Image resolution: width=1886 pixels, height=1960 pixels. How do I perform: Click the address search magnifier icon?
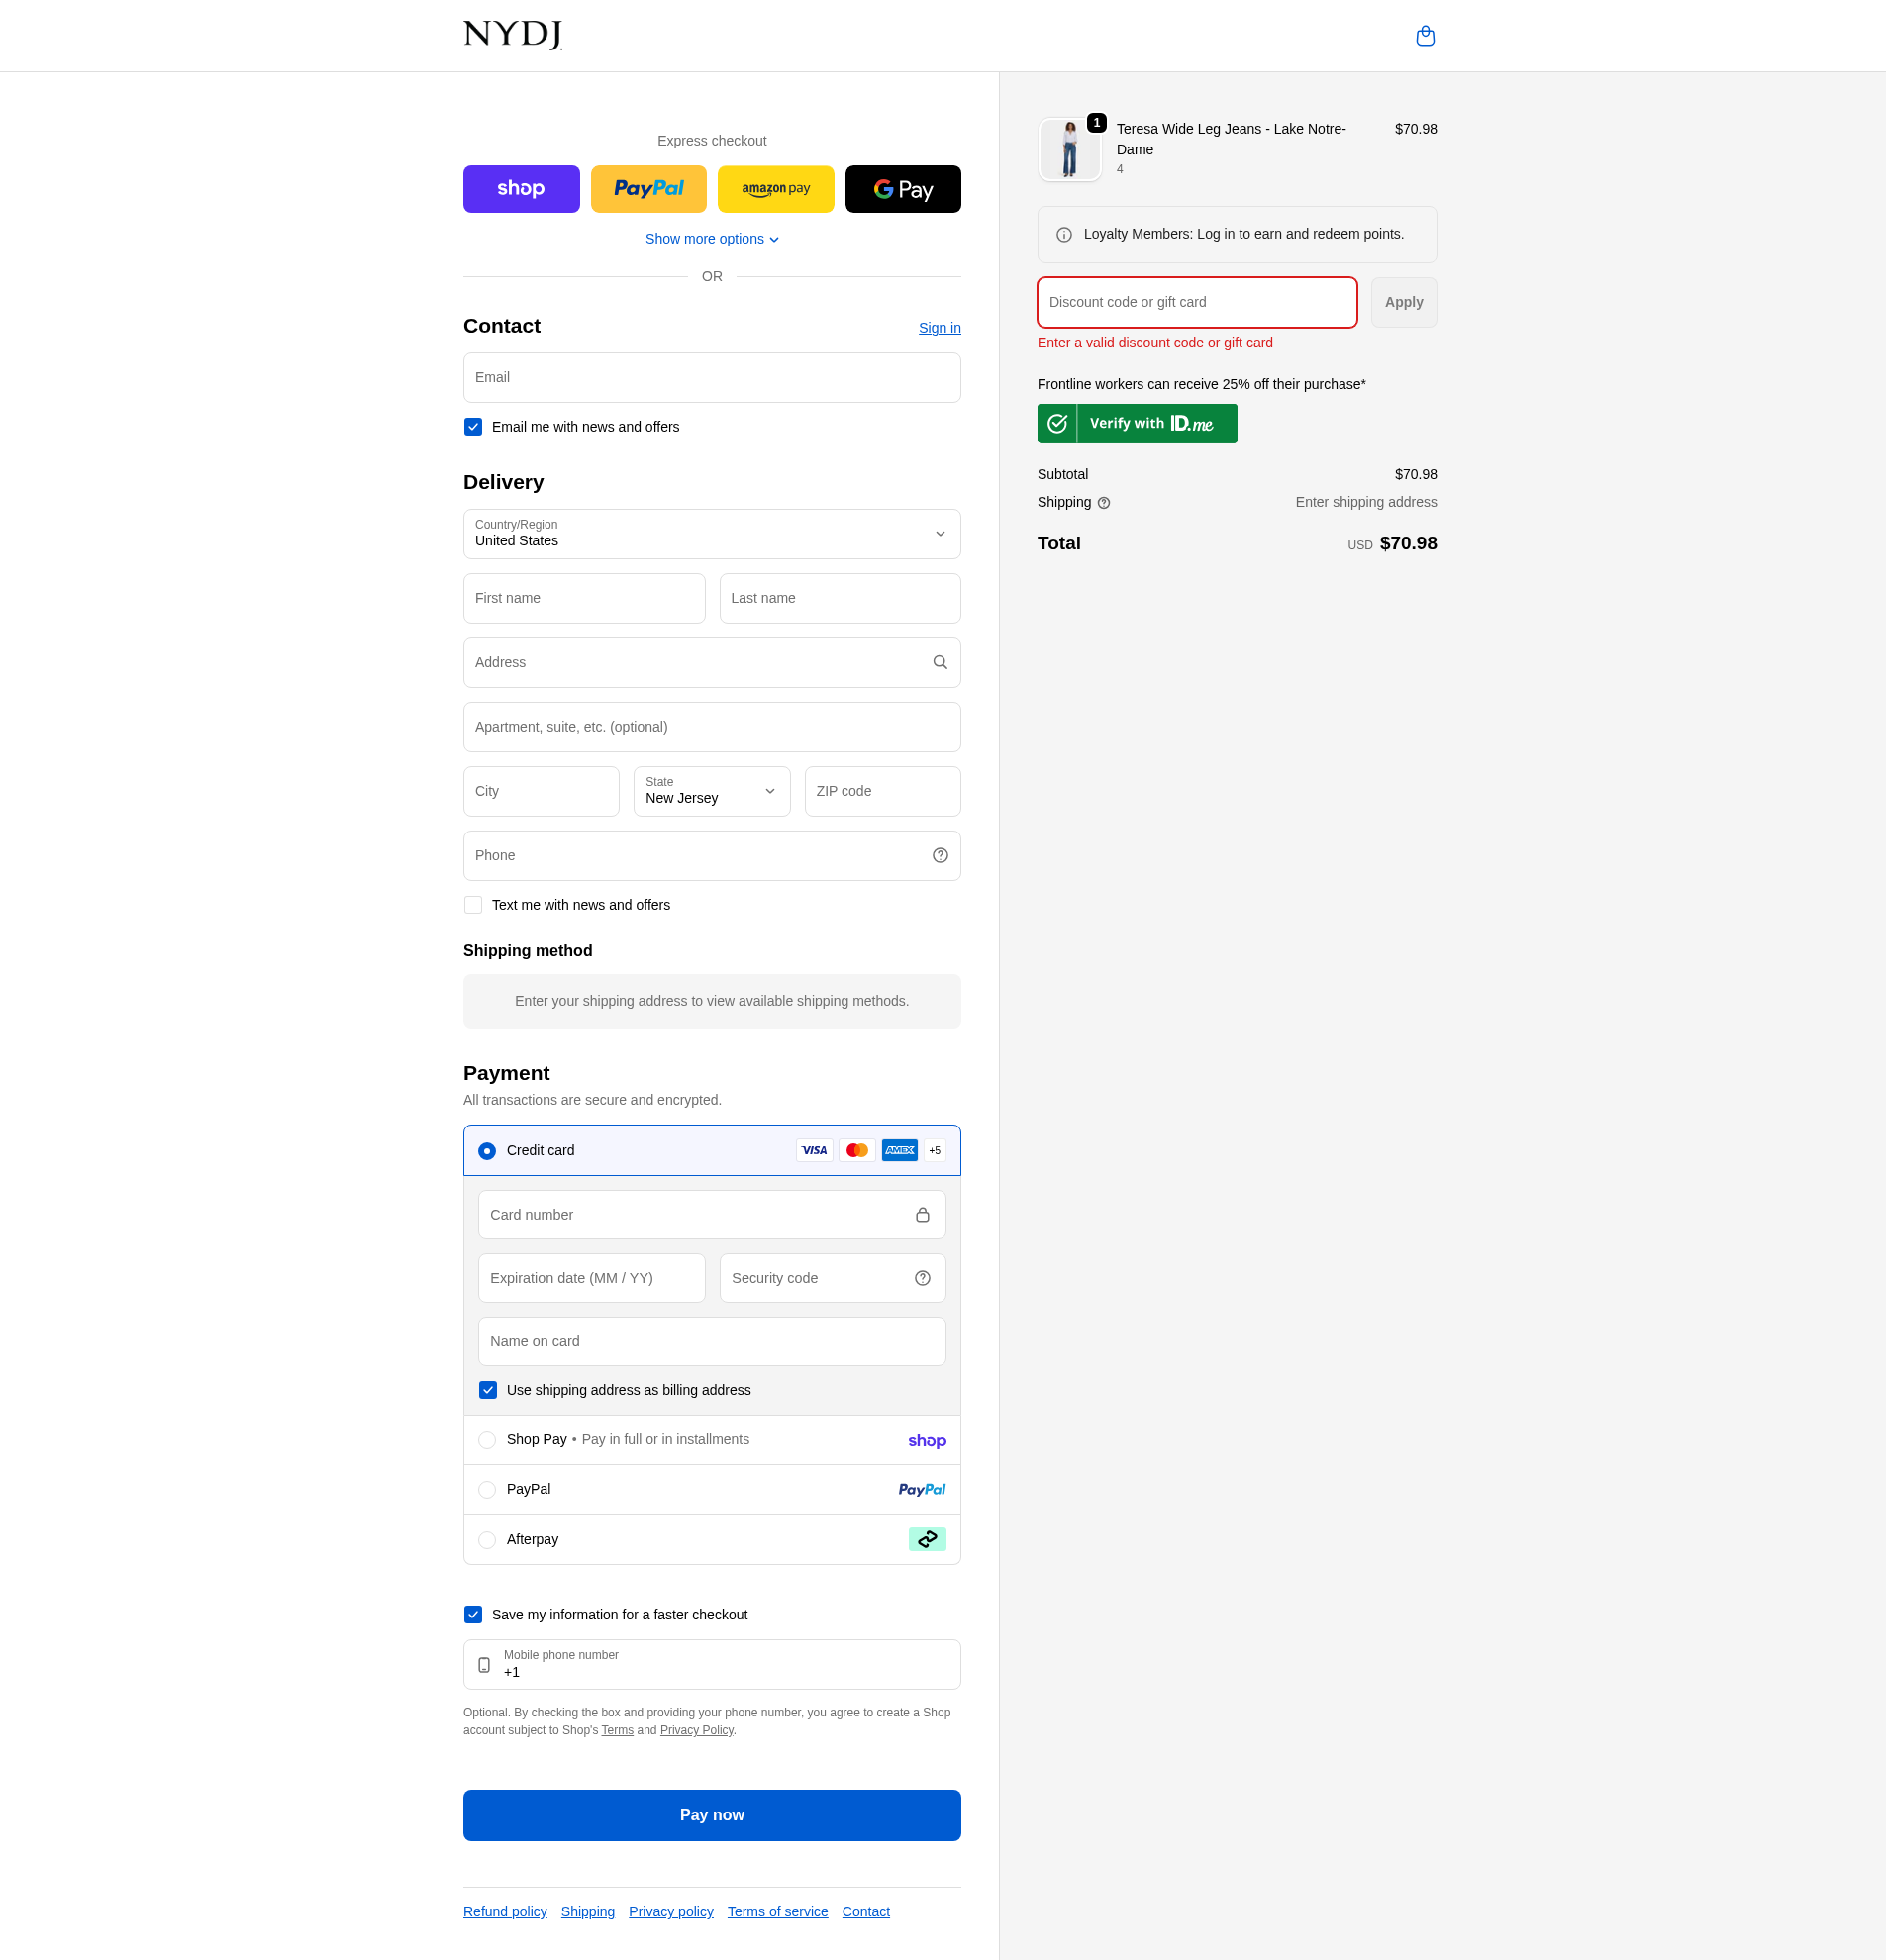(940, 663)
